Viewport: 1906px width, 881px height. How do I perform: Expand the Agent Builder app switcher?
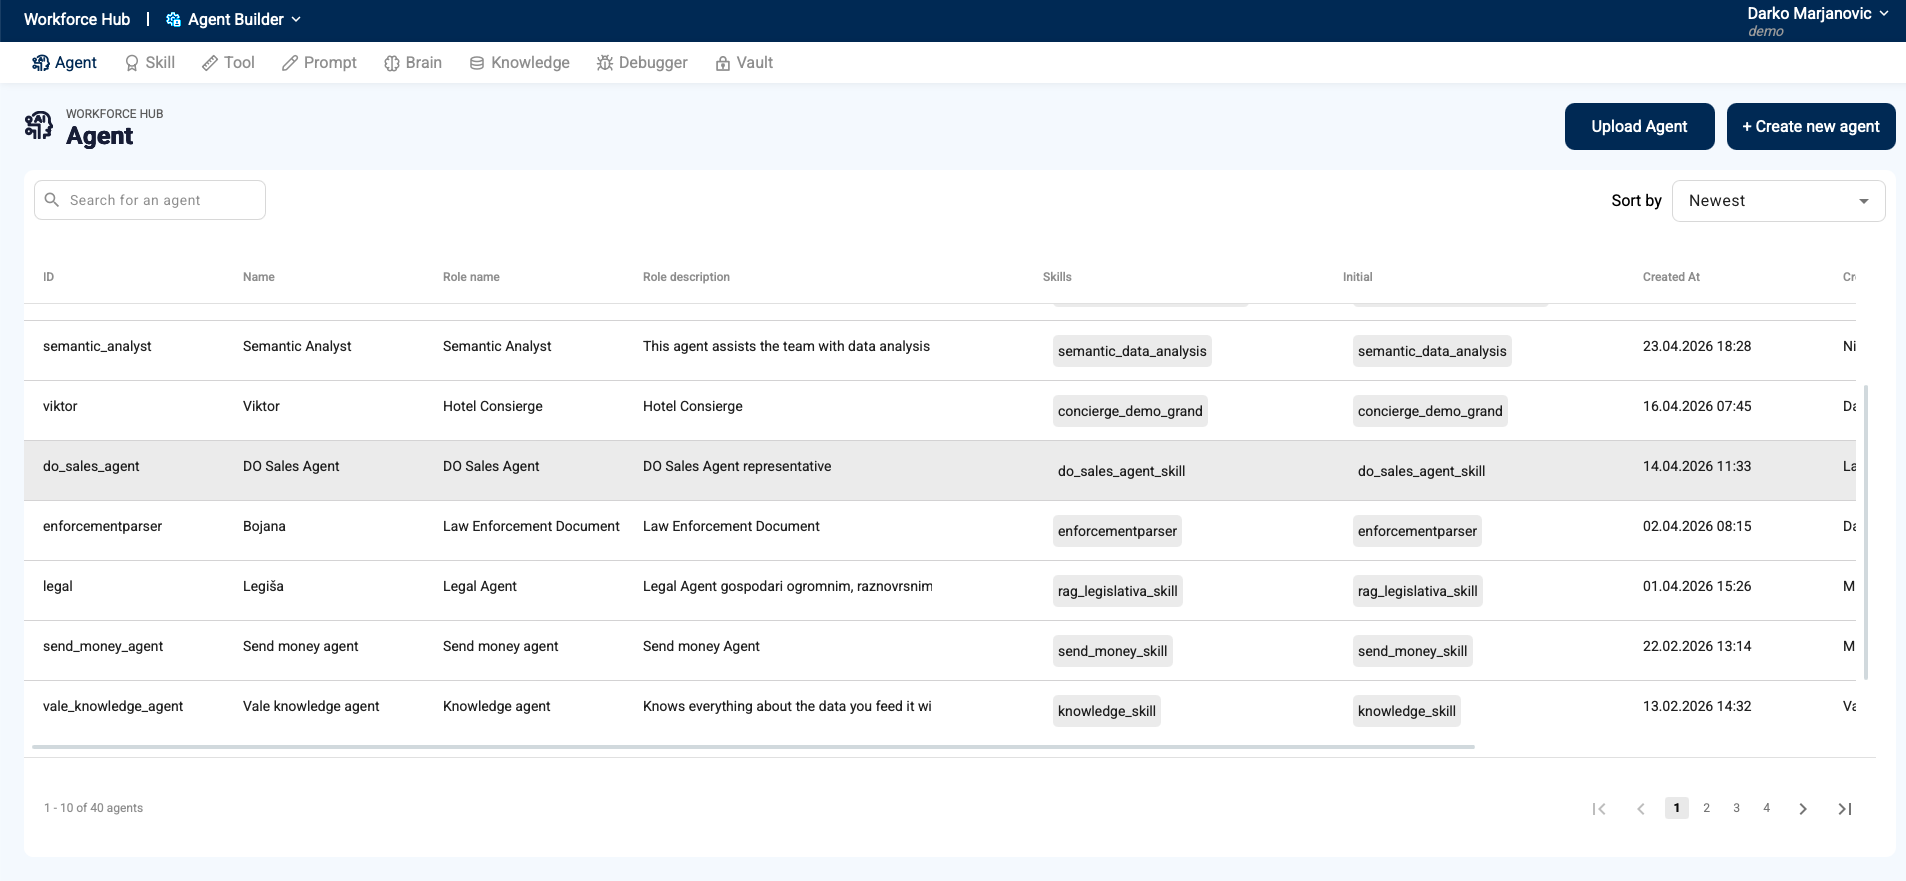[x=233, y=19]
